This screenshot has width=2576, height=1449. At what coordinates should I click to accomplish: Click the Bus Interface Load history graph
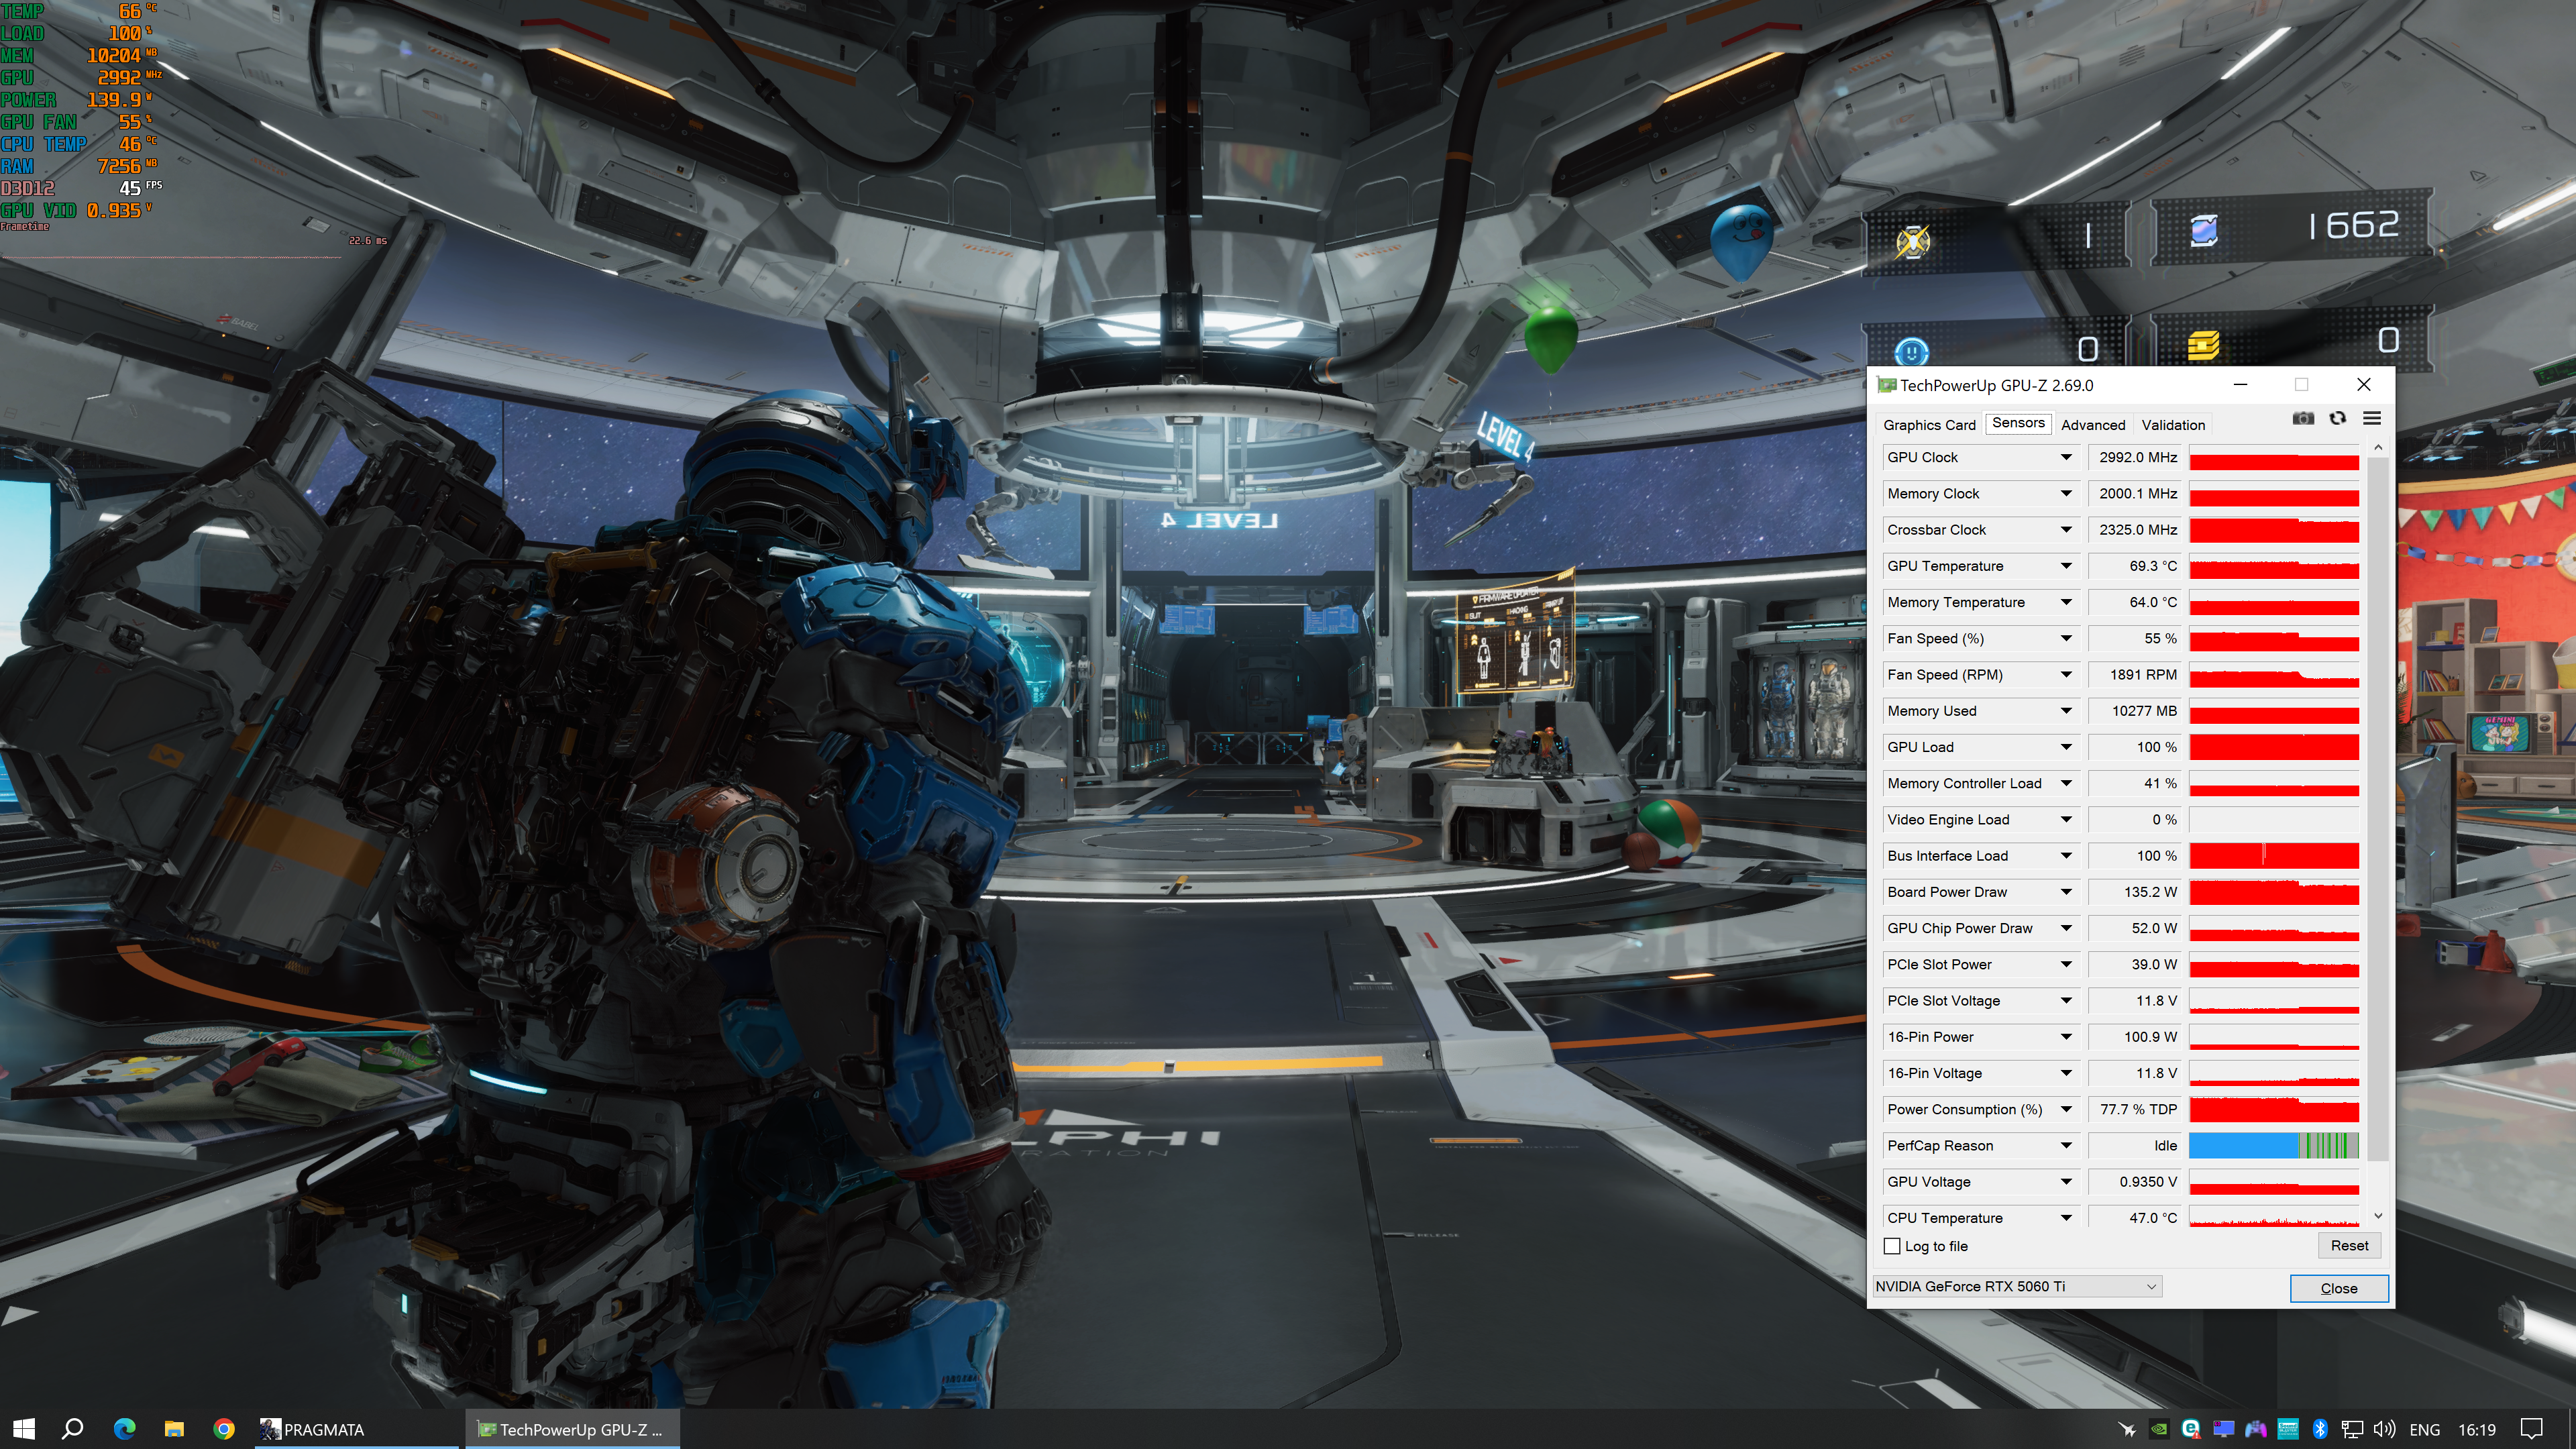click(2274, 856)
